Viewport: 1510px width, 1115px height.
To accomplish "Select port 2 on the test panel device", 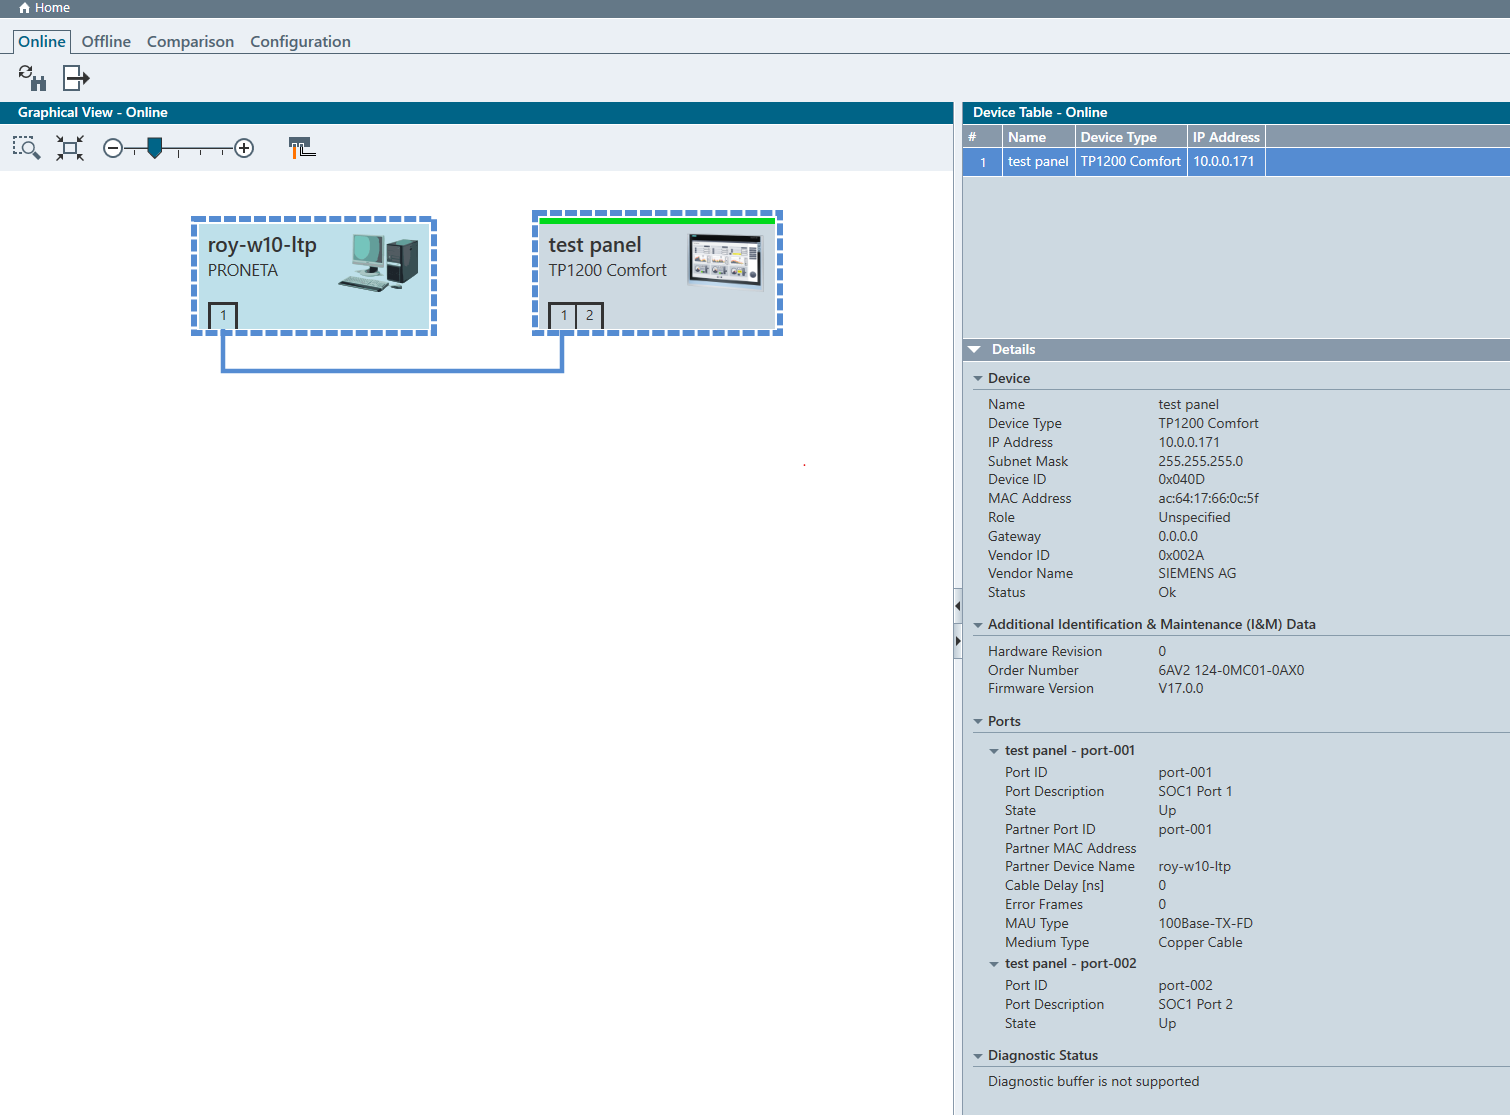I will [x=590, y=315].
